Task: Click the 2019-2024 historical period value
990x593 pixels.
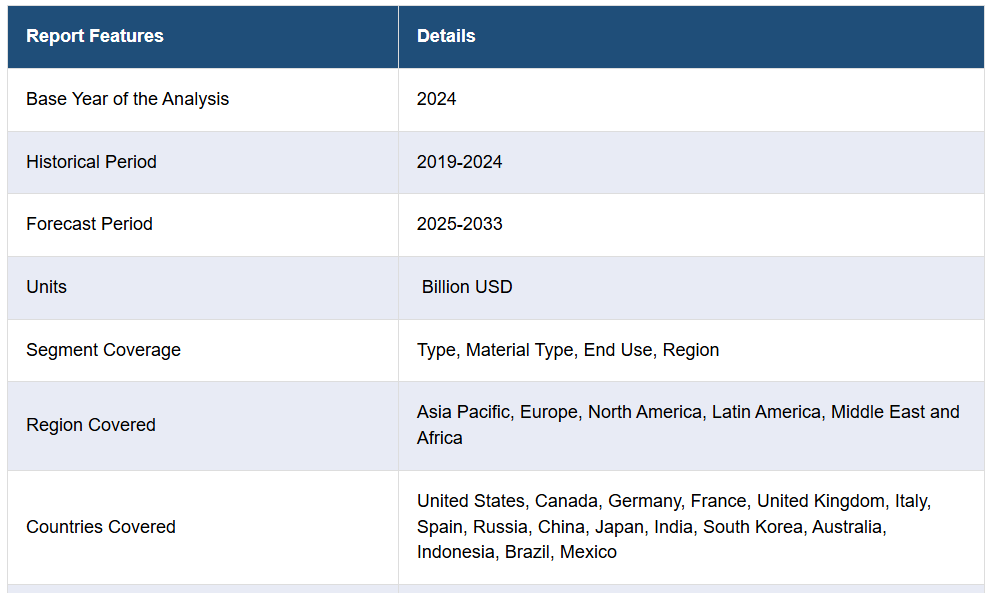Action: coord(460,162)
